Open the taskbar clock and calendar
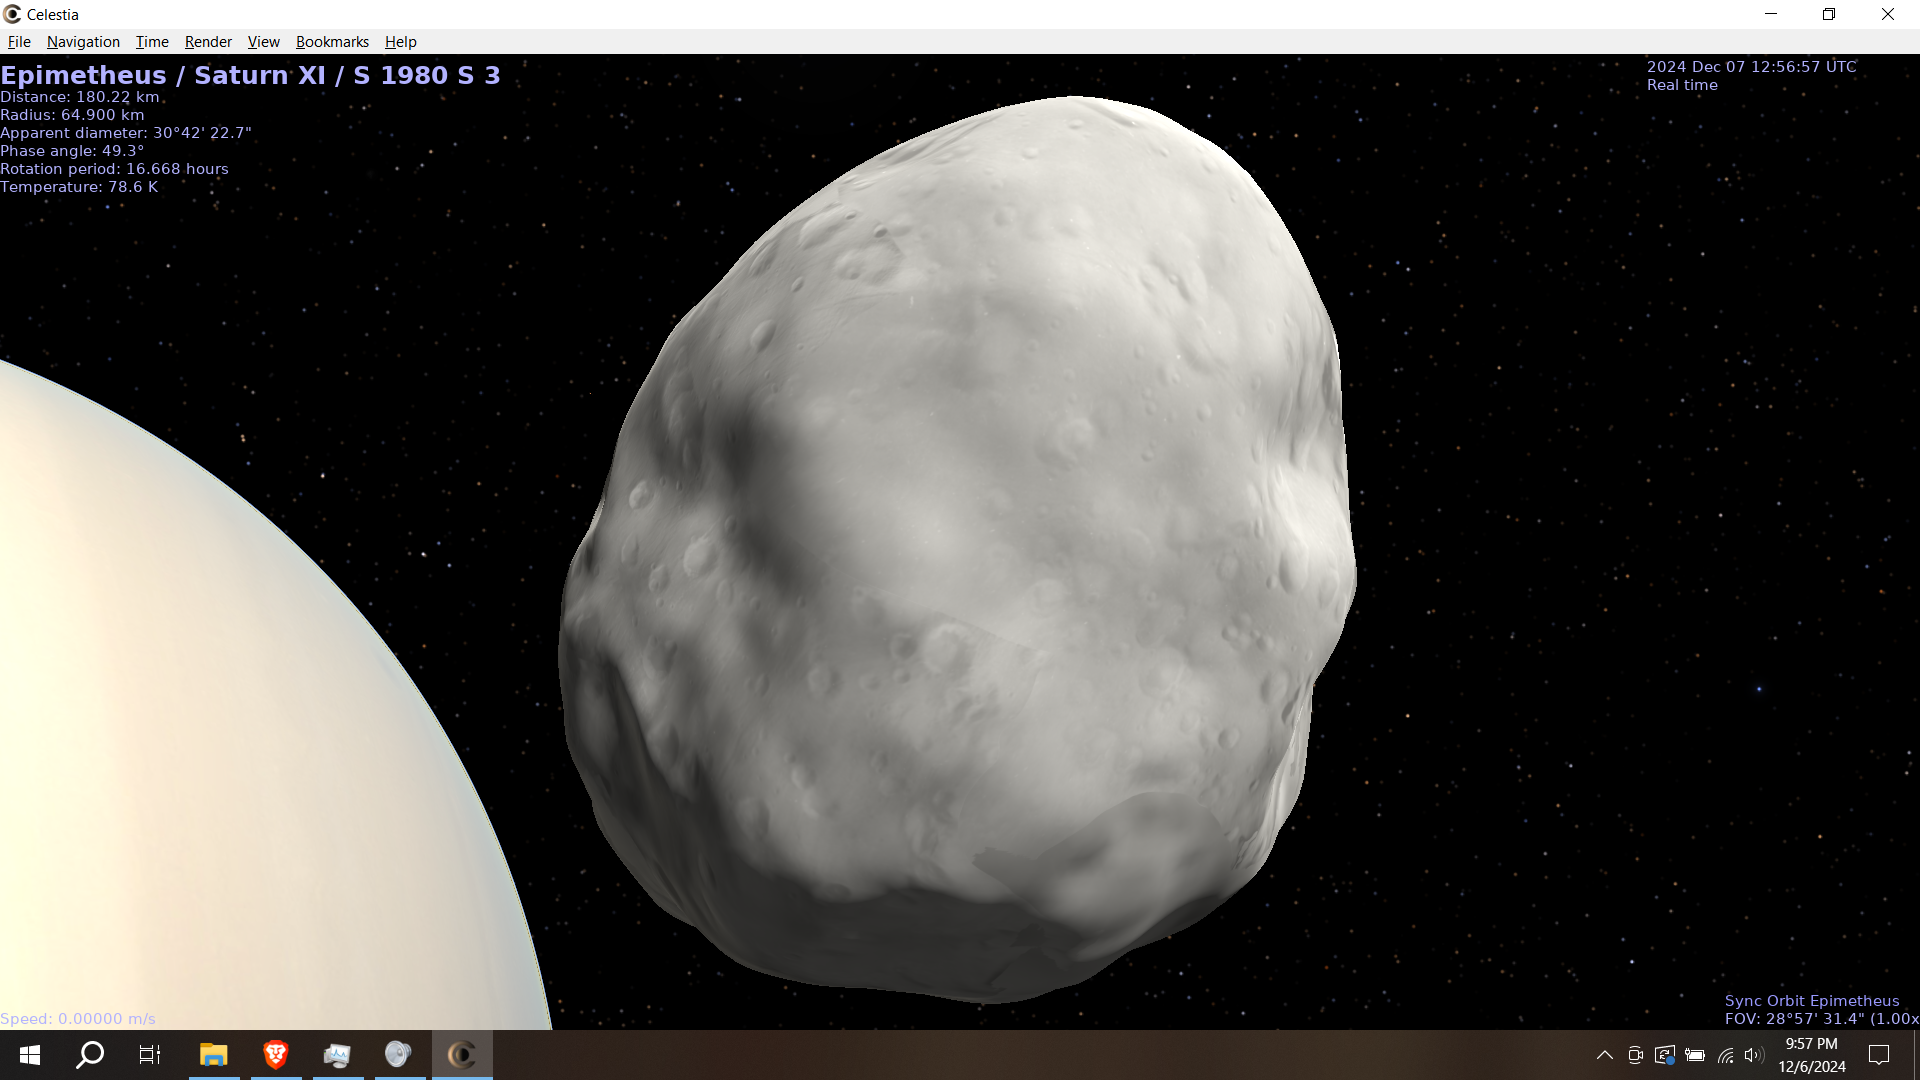Viewport: 1920px width, 1080px height. [x=1811, y=1055]
